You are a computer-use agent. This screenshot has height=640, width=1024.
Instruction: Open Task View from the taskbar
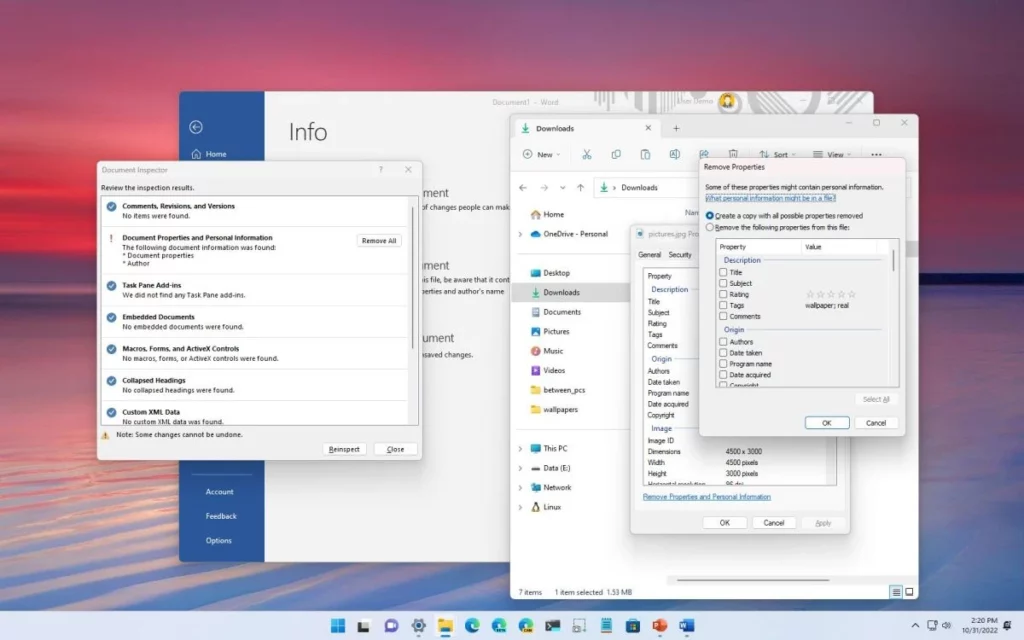coord(364,626)
